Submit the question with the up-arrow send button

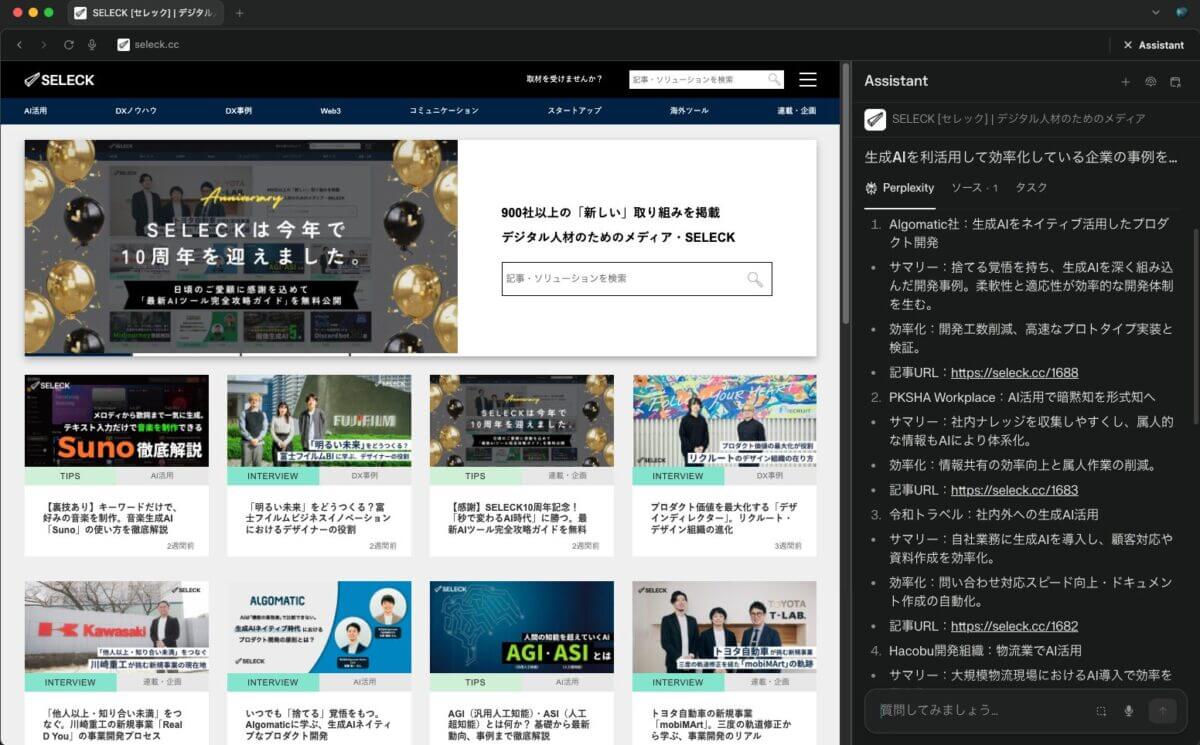coord(1161,711)
